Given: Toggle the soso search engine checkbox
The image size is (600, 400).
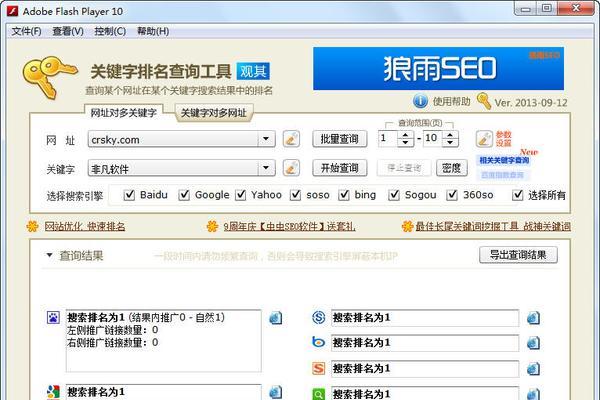Looking at the screenshot, I should click(x=295, y=195).
